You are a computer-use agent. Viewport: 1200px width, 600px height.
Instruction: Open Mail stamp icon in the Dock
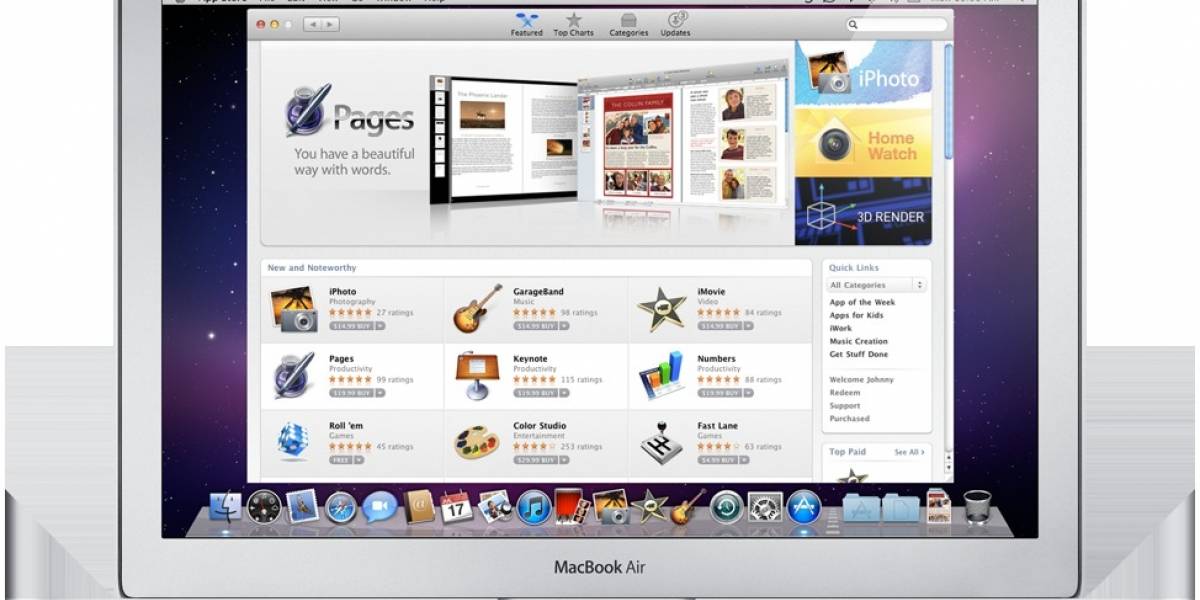pos(302,506)
